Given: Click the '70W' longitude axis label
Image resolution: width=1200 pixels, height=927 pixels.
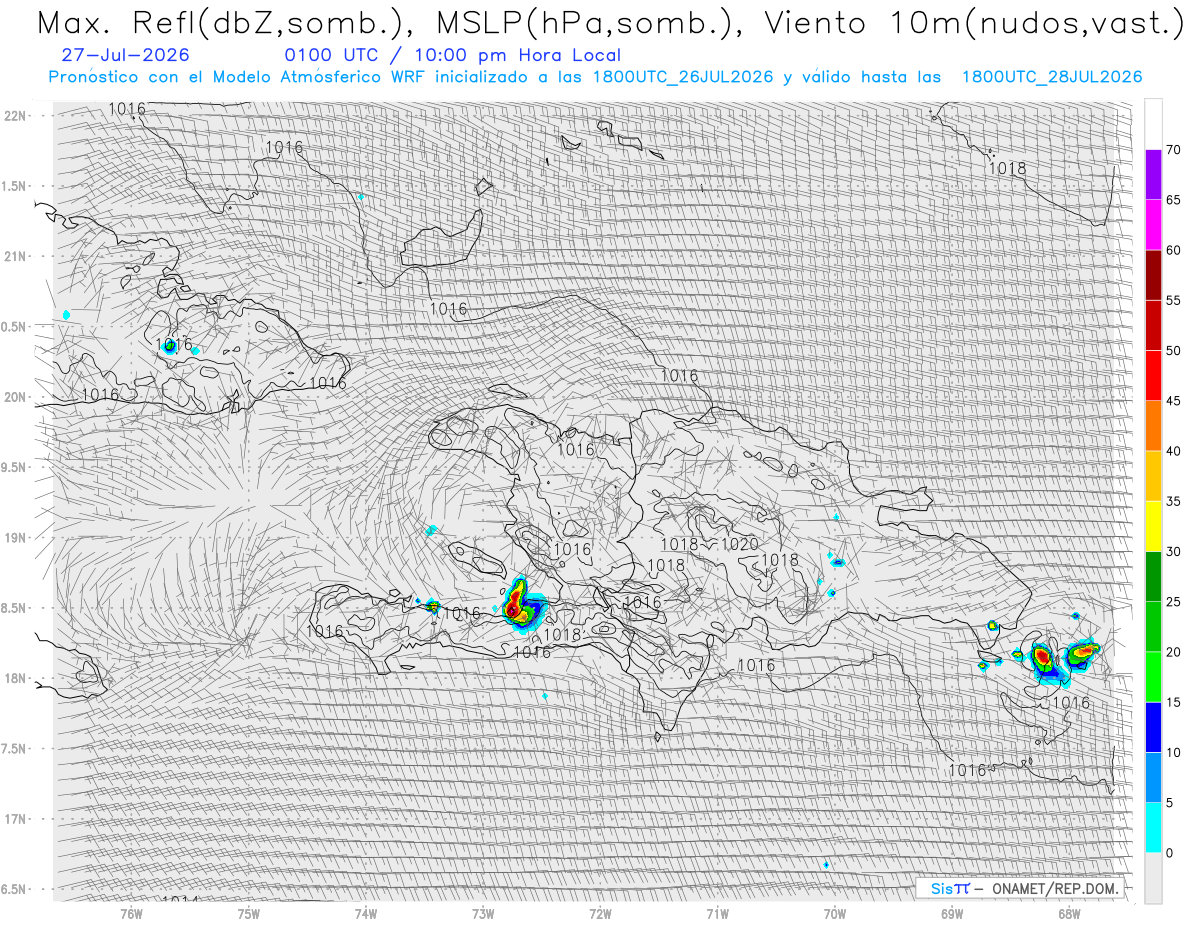Looking at the screenshot, I should click(835, 913).
